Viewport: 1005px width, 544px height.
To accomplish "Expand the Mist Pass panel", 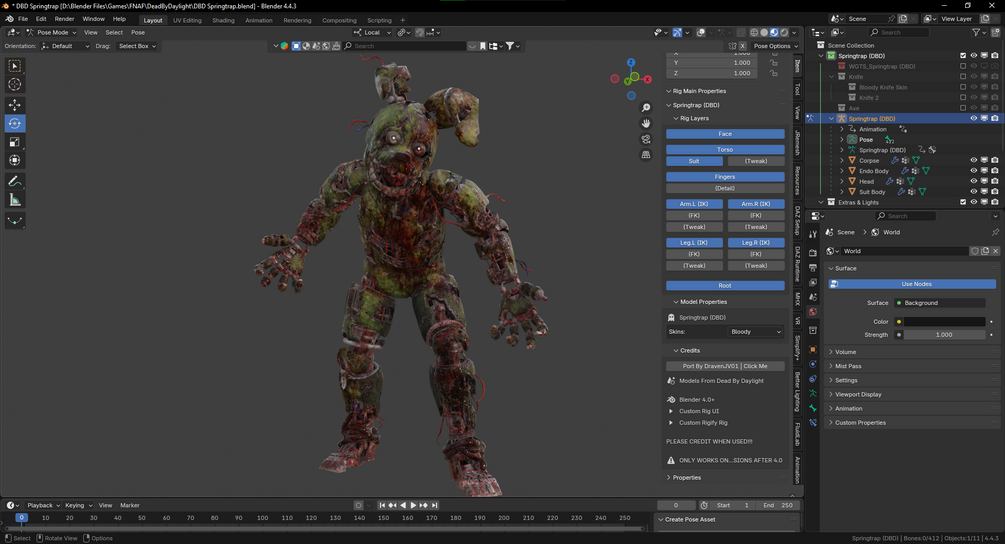I will [848, 366].
